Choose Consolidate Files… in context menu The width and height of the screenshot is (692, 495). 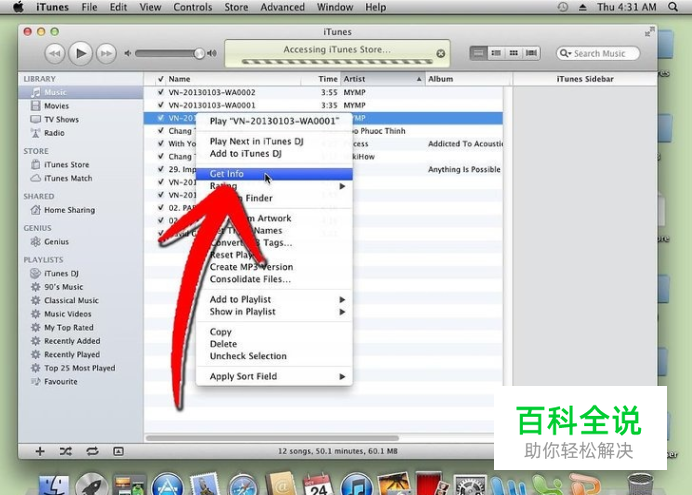tap(274, 279)
